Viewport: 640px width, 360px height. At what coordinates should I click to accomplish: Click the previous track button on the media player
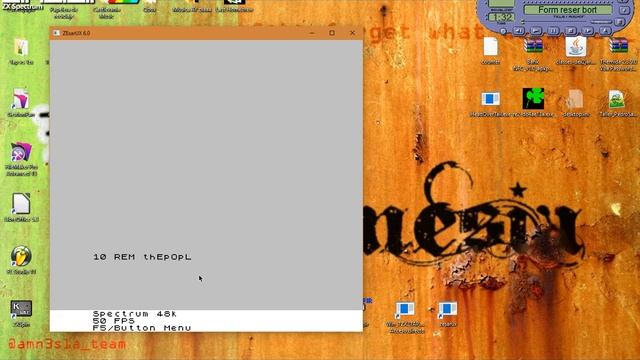tap(519, 31)
